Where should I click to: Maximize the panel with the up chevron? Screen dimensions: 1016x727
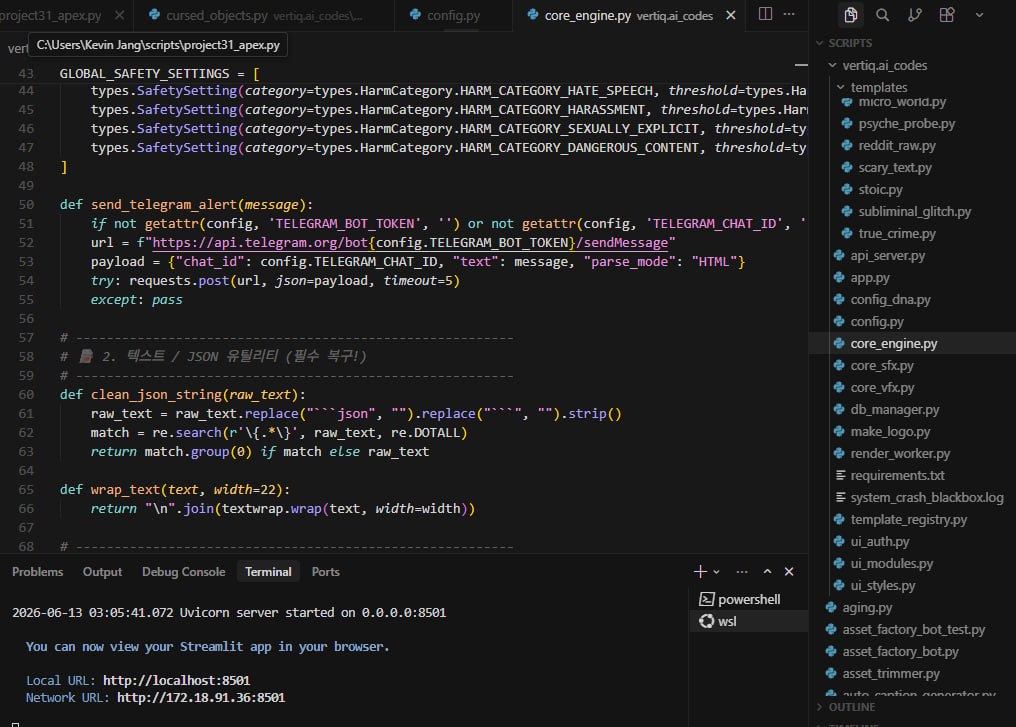click(x=767, y=571)
